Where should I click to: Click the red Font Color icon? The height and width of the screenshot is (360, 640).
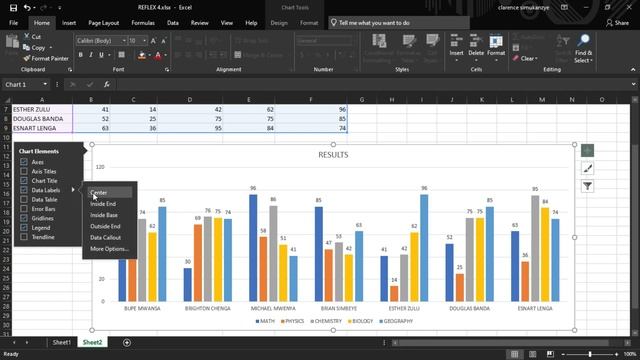tap(158, 55)
